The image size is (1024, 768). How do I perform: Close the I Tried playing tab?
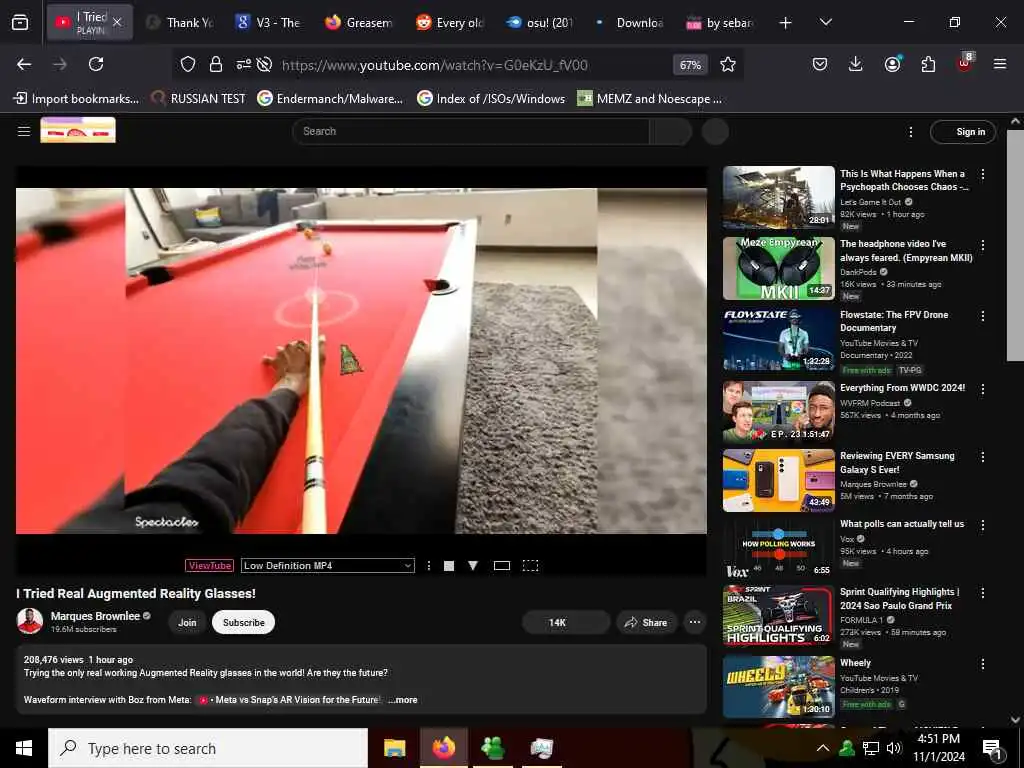(117, 22)
